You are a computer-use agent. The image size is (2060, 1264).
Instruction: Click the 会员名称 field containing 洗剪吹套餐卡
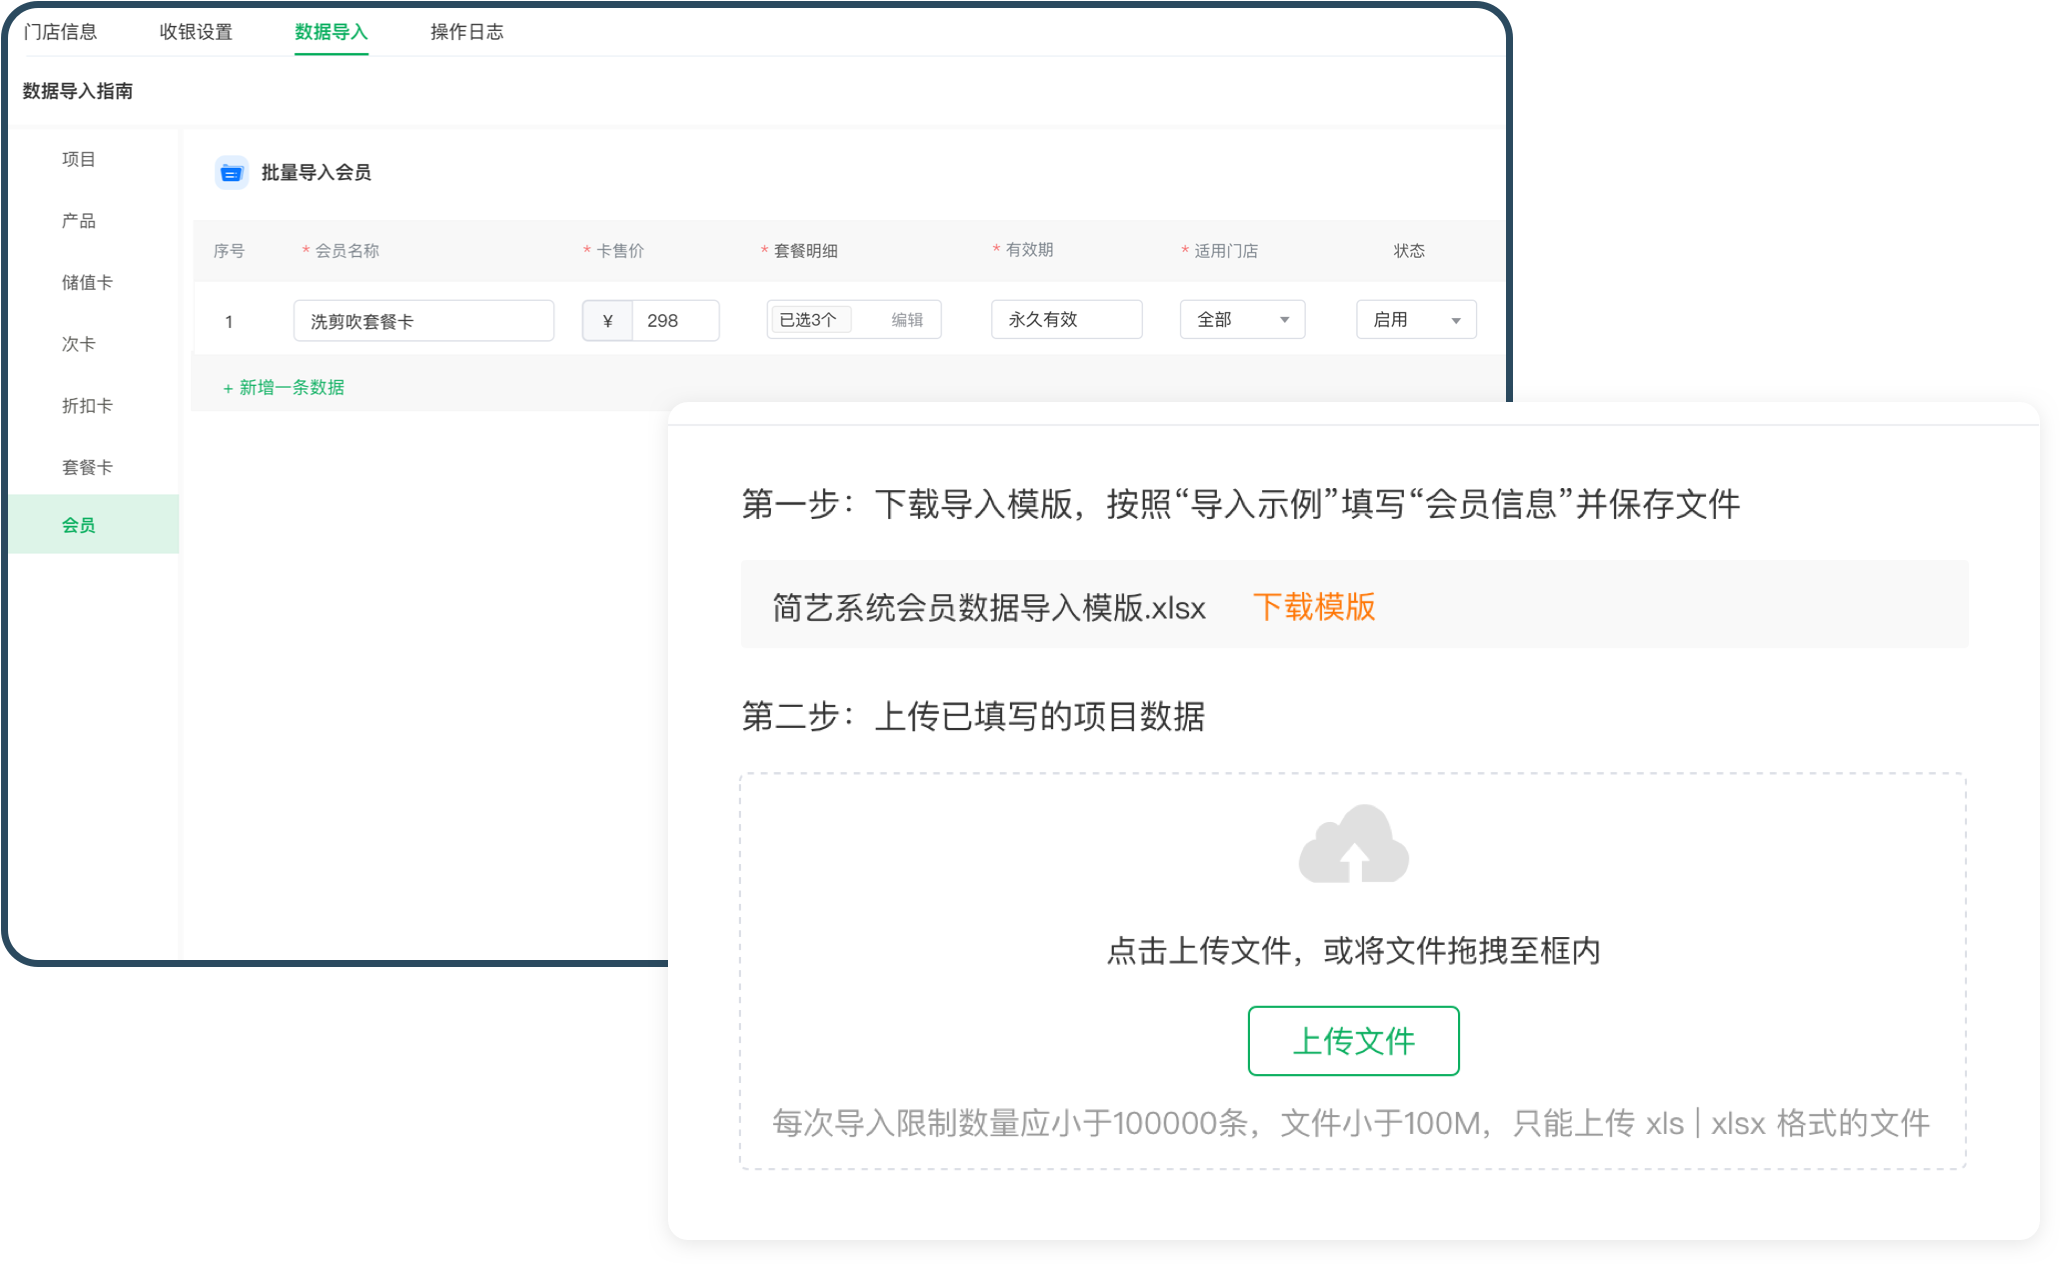pyautogui.click(x=424, y=321)
